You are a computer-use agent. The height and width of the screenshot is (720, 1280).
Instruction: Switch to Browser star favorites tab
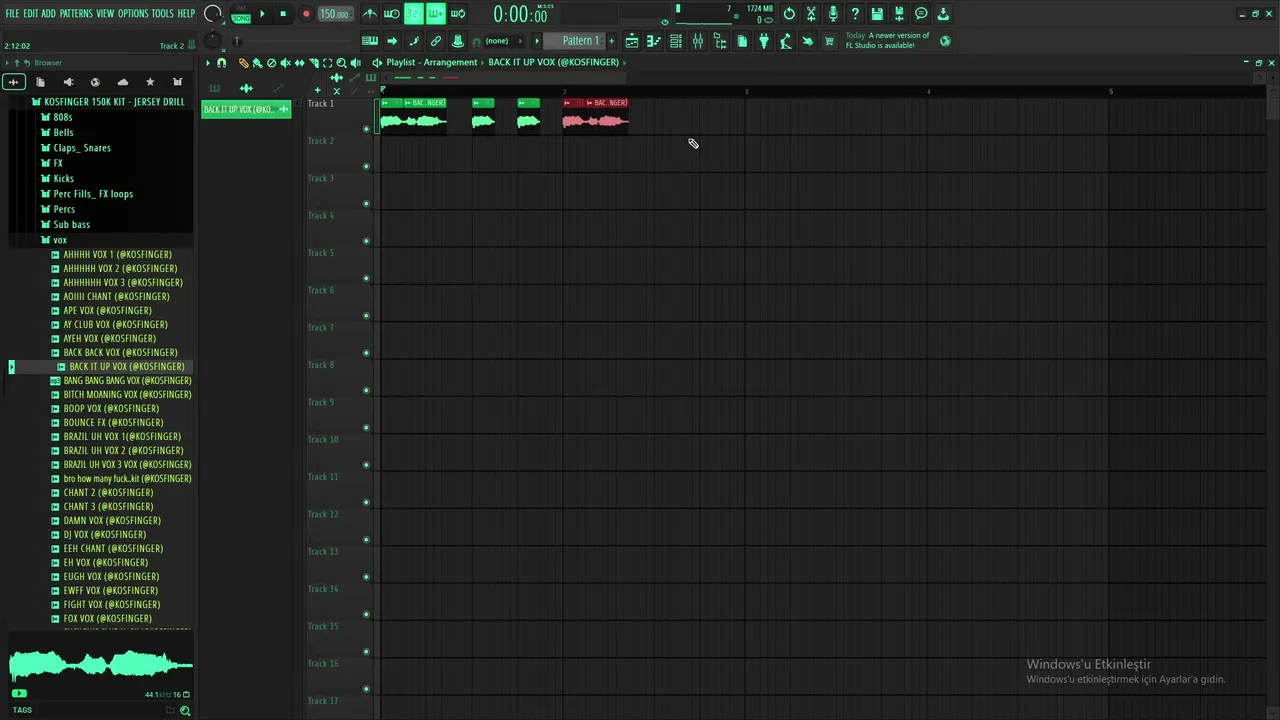click(x=150, y=82)
